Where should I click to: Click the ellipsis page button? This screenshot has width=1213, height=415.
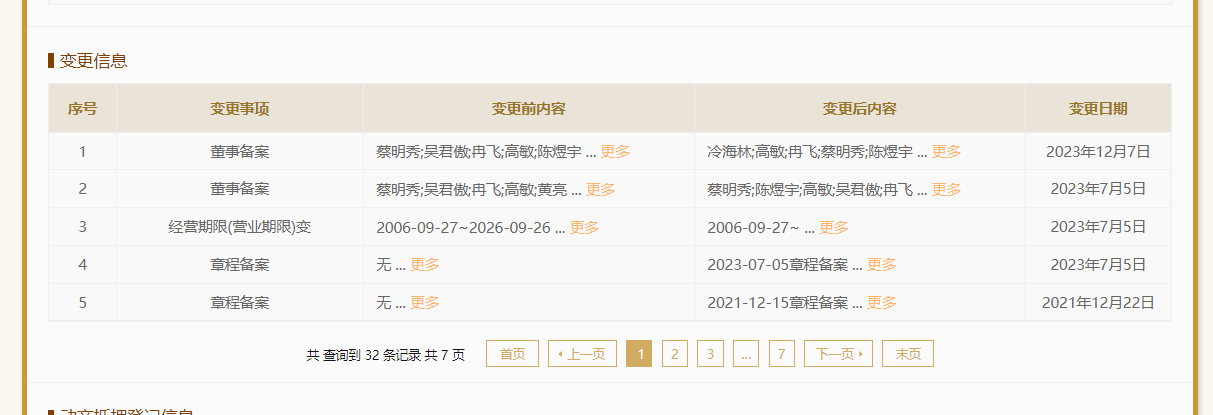[745, 354]
